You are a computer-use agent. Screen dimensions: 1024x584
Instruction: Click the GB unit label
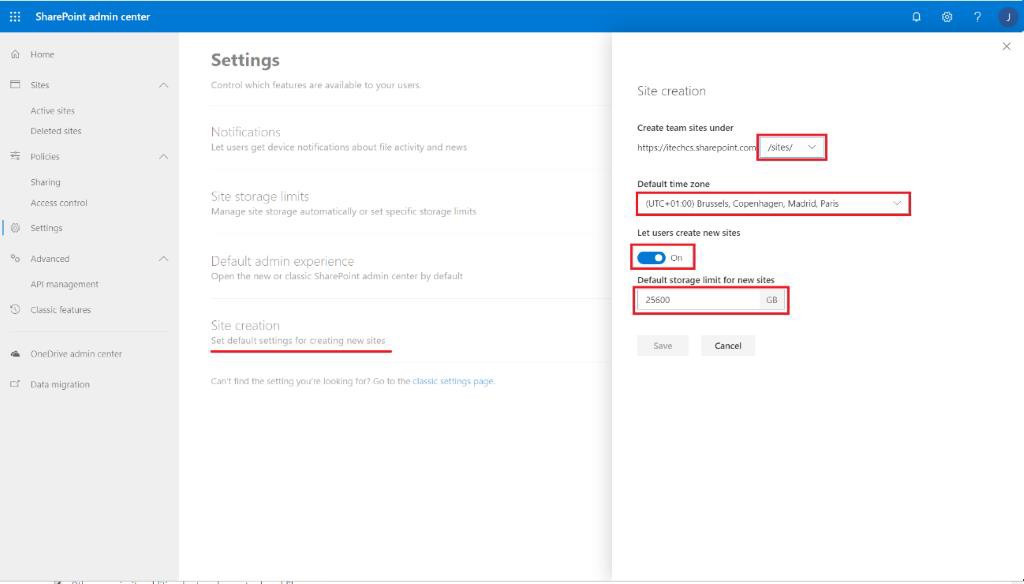pos(772,300)
